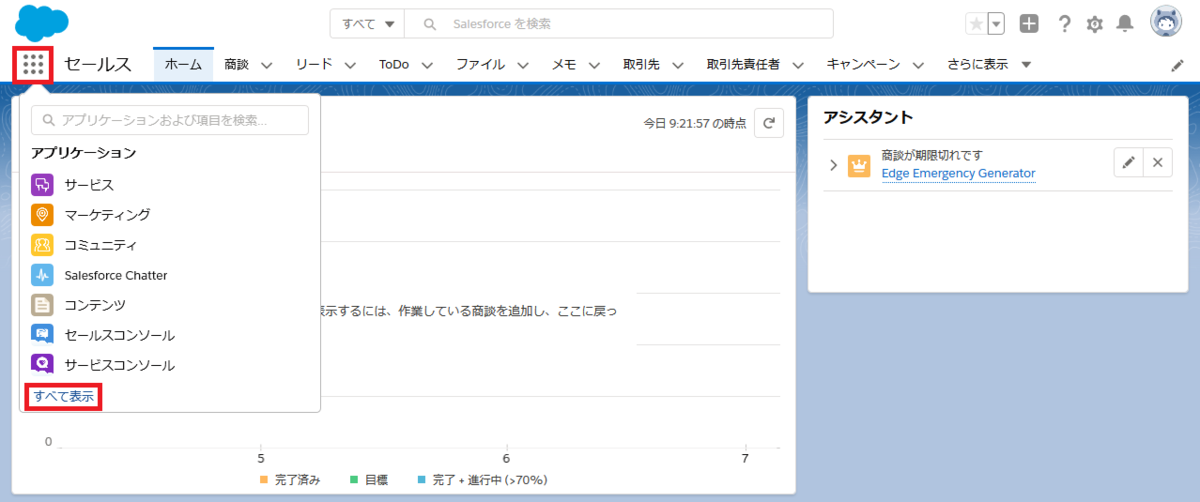Select the ホーム tab
Viewport: 1200px width, 502px height.
coord(183,65)
